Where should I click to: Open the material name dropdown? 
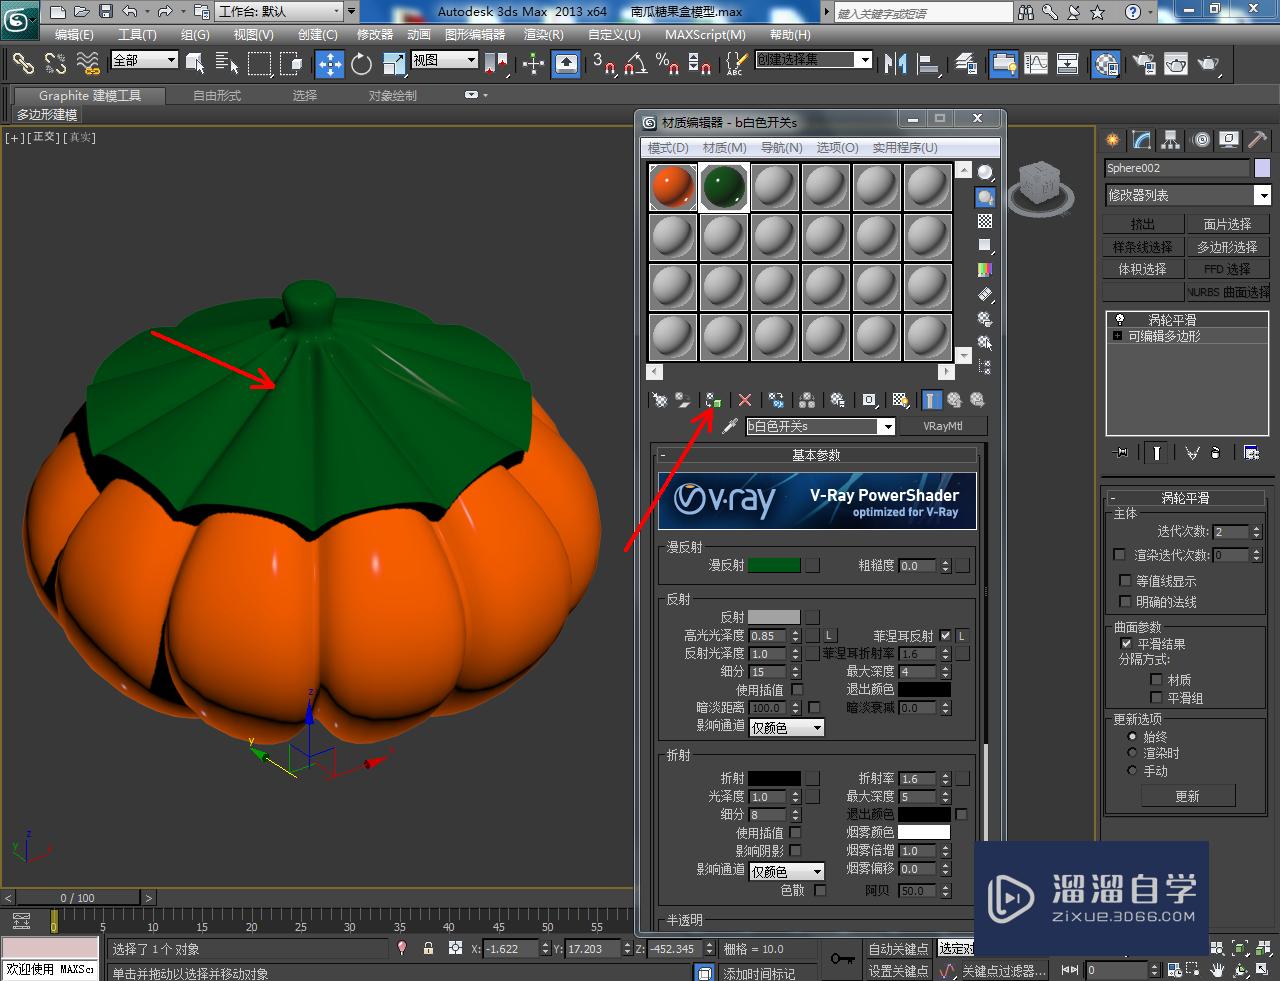tap(886, 427)
